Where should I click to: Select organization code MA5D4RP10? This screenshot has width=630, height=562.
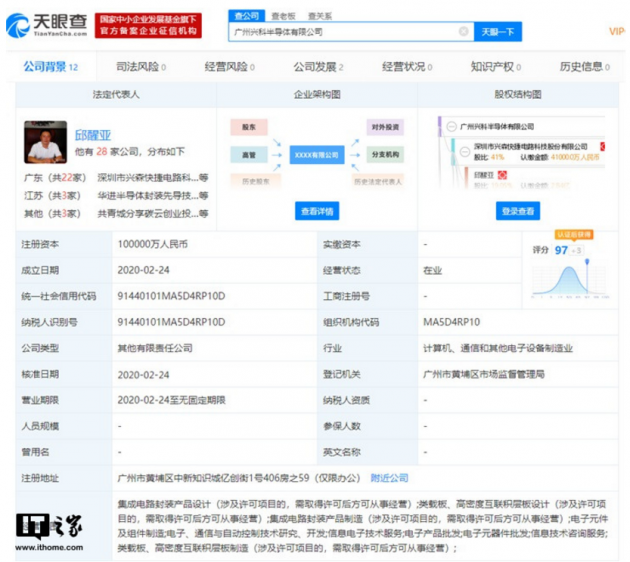(452, 322)
